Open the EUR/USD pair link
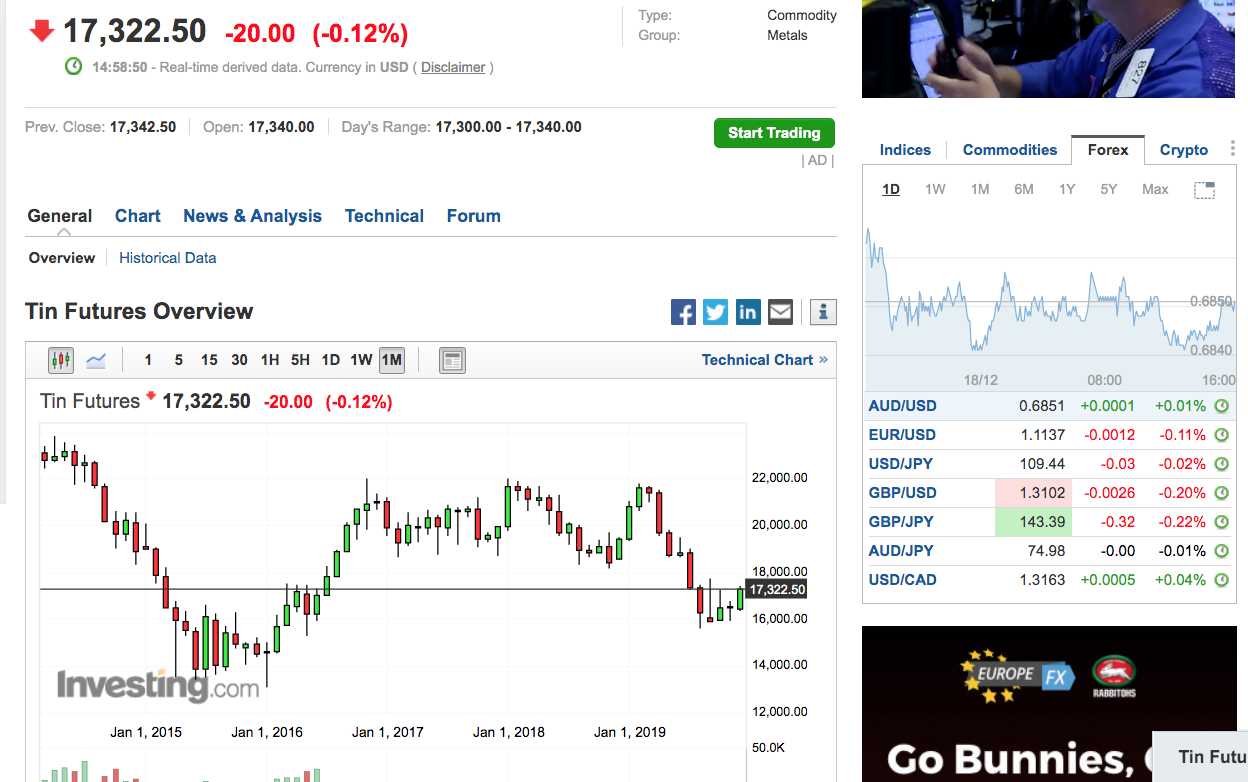This screenshot has width=1248, height=782. point(903,435)
